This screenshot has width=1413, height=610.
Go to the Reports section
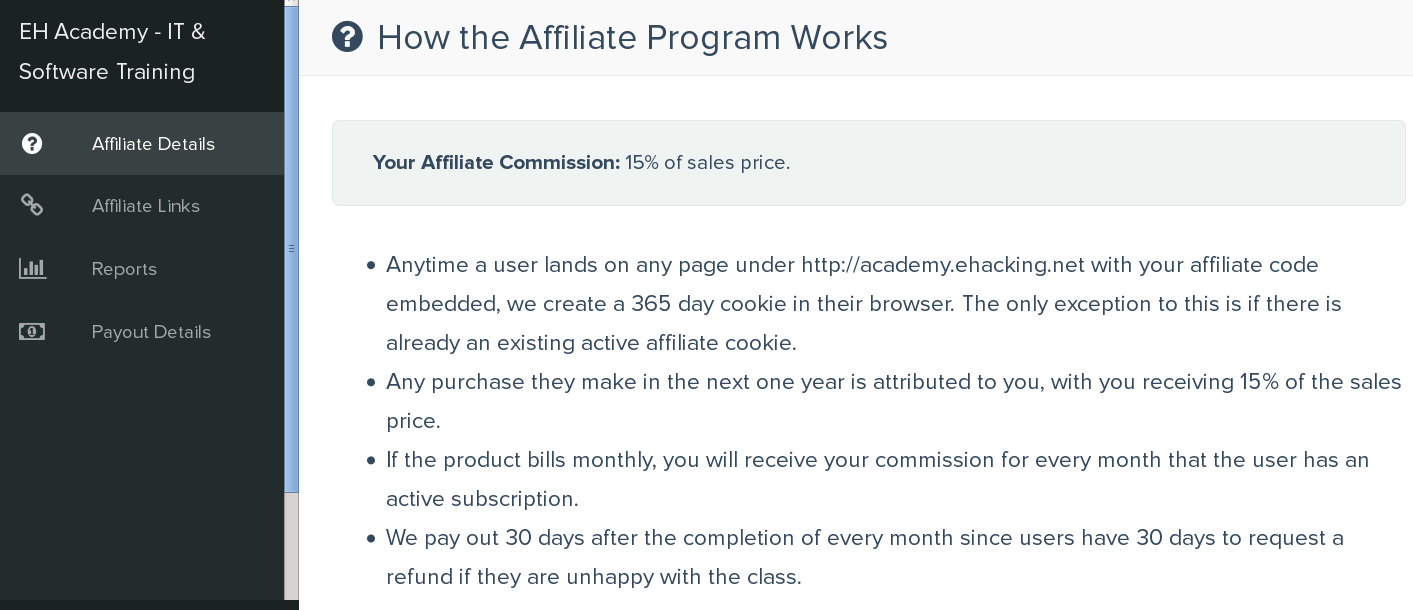click(142, 269)
